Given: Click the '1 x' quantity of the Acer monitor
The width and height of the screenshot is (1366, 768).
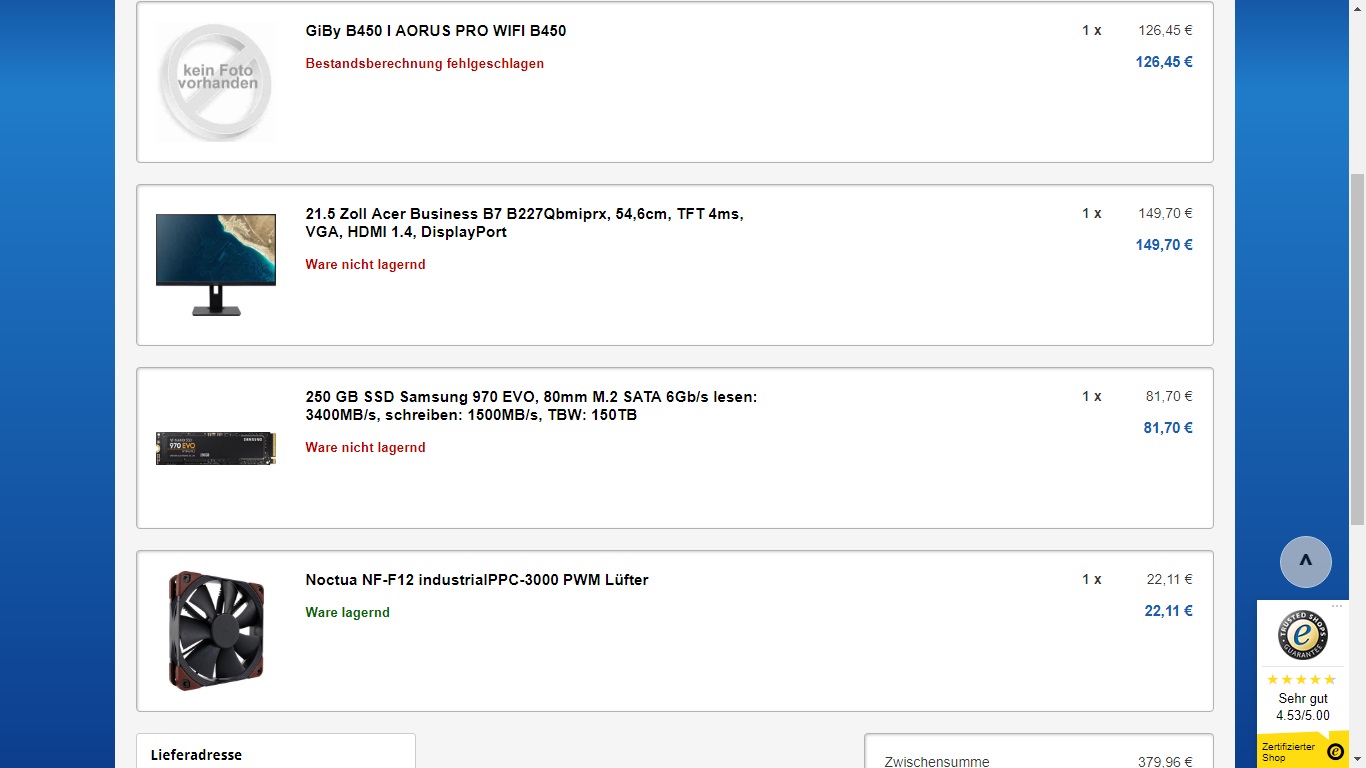Looking at the screenshot, I should point(1092,214).
